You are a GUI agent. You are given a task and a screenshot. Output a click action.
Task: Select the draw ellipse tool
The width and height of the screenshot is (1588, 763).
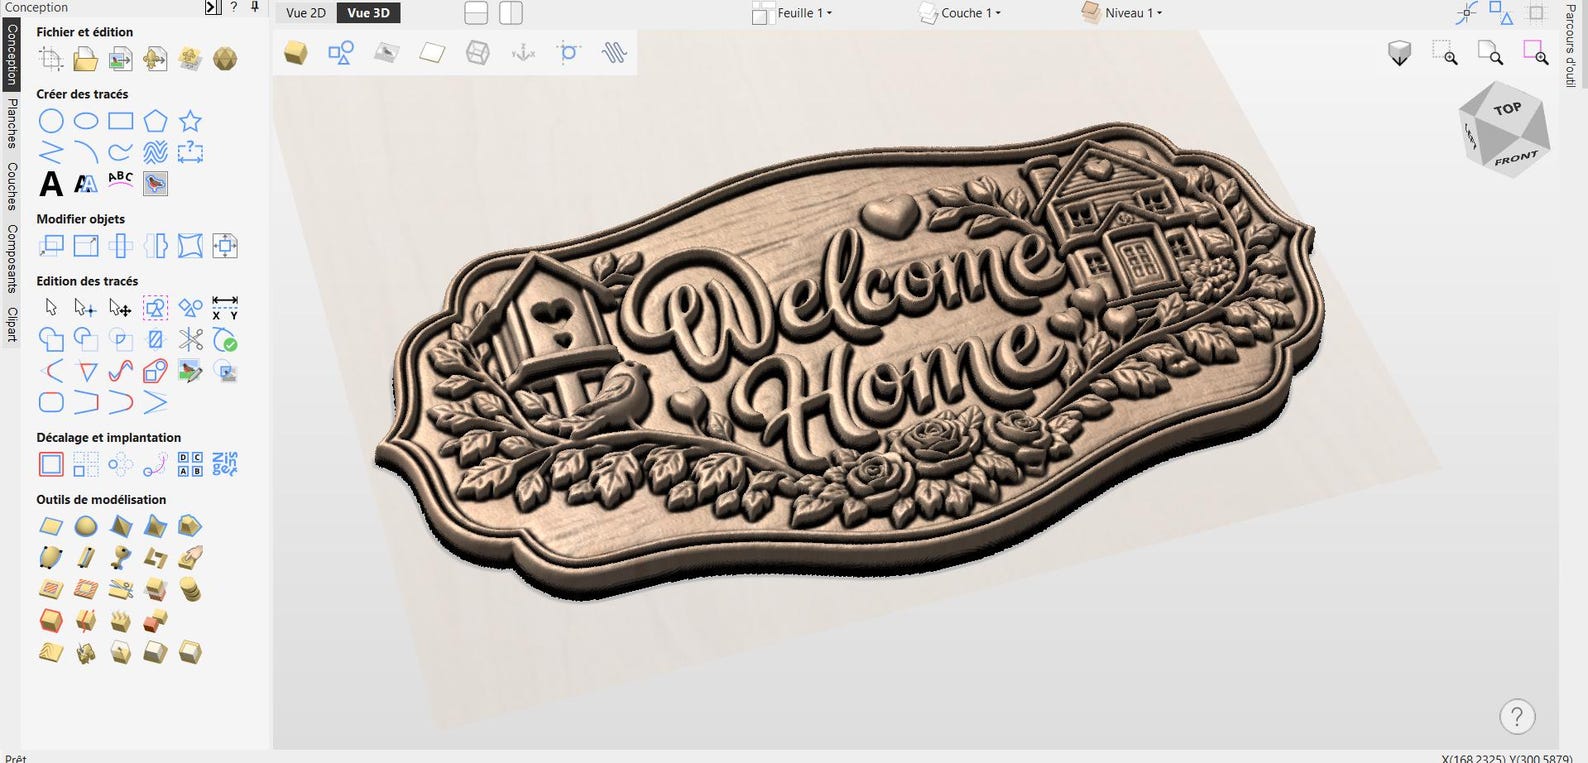[x=86, y=121]
